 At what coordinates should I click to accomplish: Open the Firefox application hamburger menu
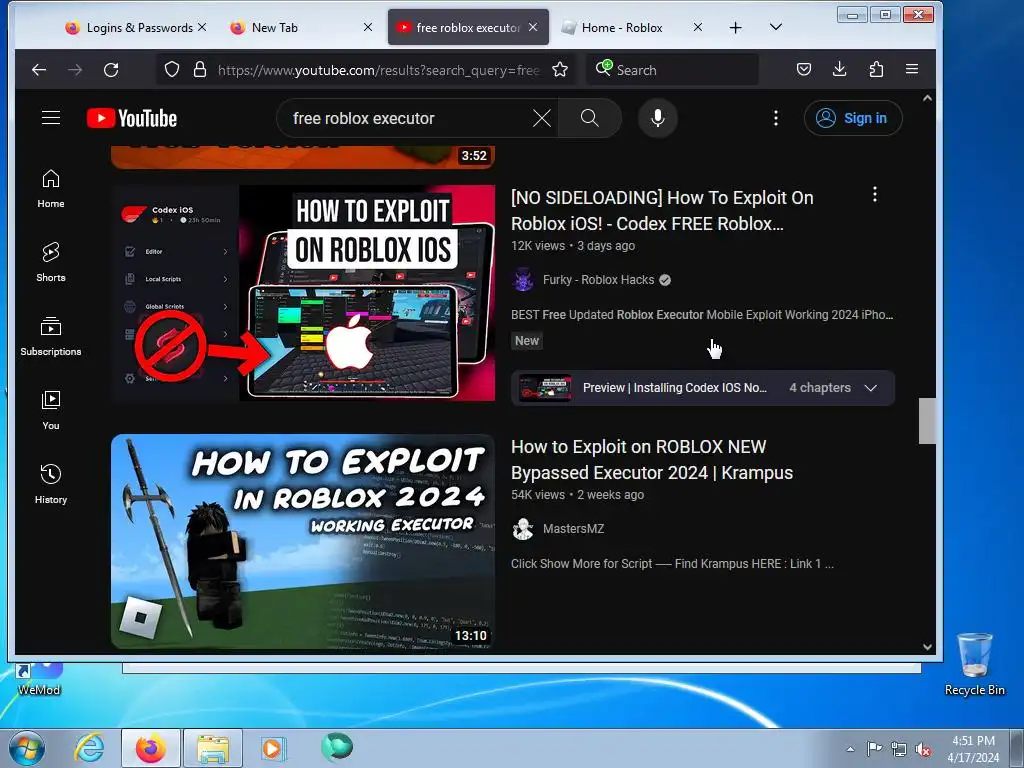[x=912, y=69]
